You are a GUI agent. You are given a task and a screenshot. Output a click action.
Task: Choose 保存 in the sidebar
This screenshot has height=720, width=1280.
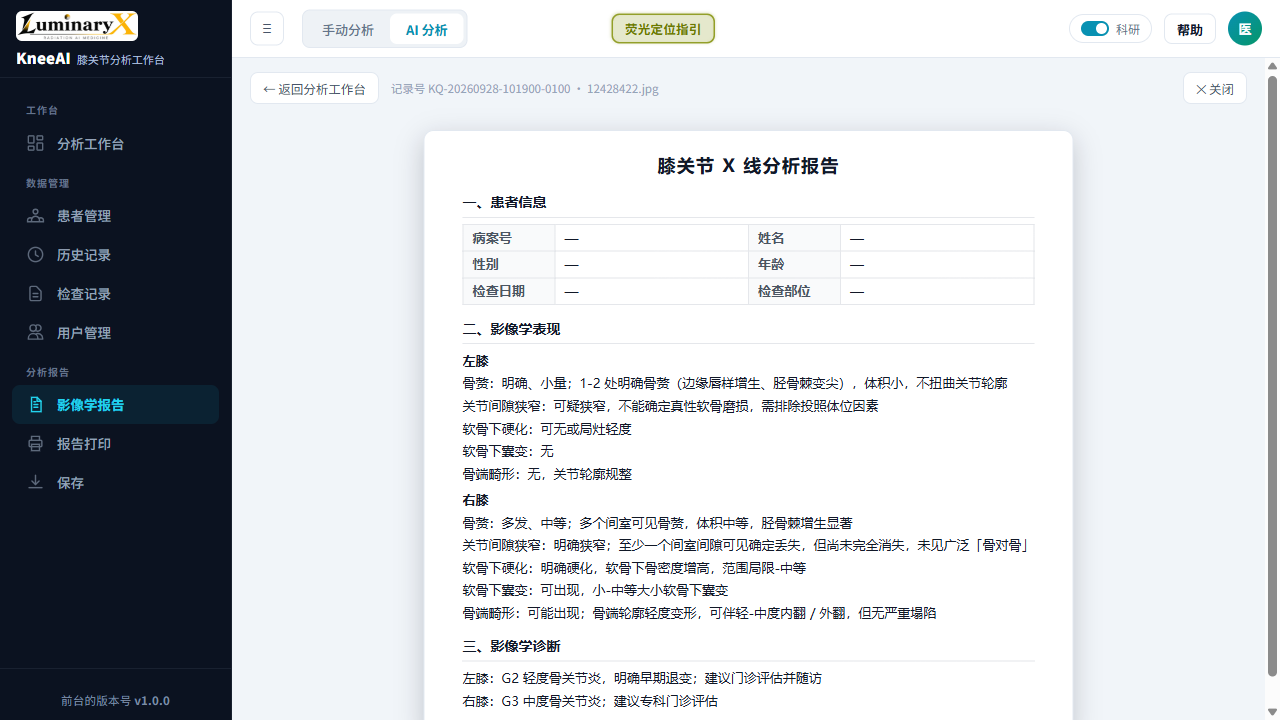coord(116,483)
